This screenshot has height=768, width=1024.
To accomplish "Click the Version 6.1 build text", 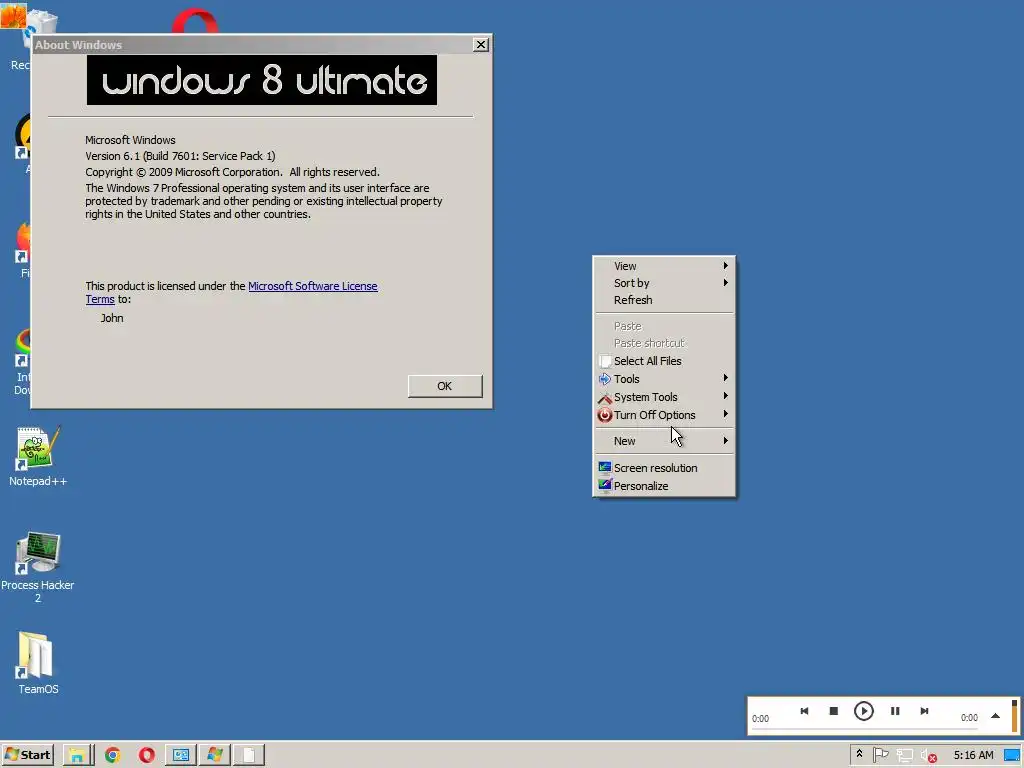I will pos(180,156).
